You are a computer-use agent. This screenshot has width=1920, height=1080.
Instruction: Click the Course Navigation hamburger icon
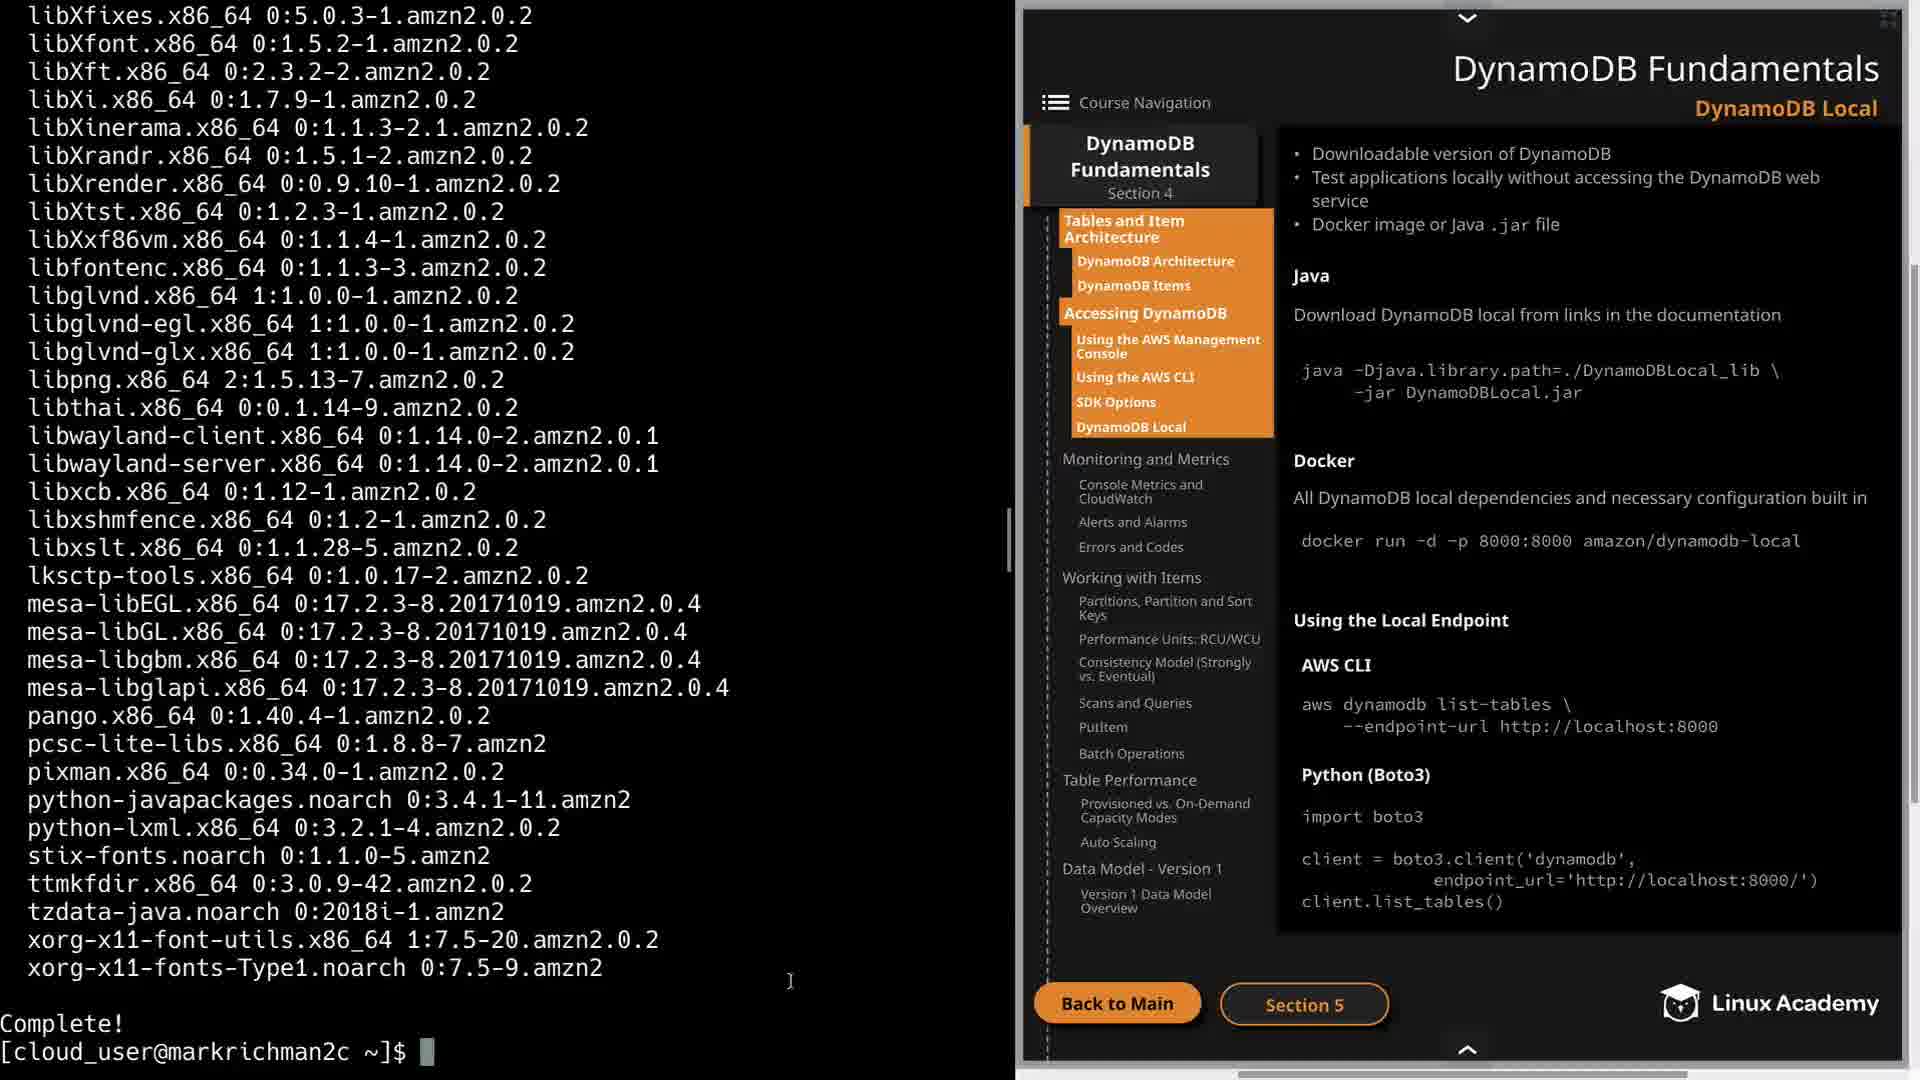coord(1055,103)
